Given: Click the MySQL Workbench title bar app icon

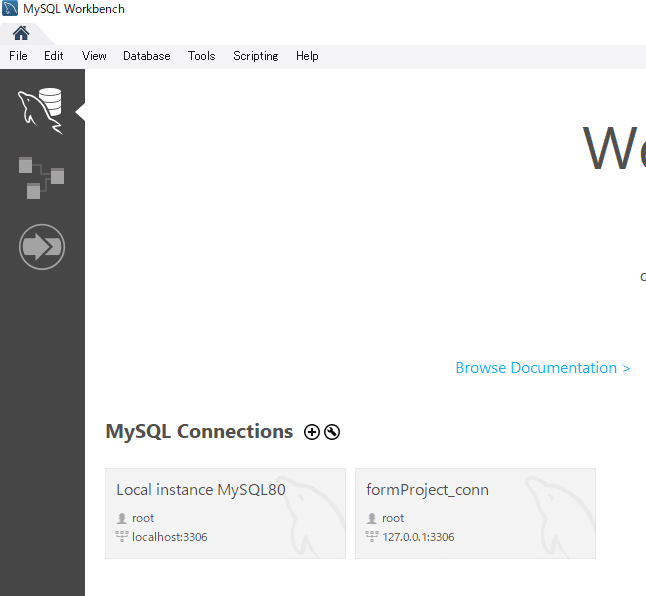Looking at the screenshot, I should [10, 8].
